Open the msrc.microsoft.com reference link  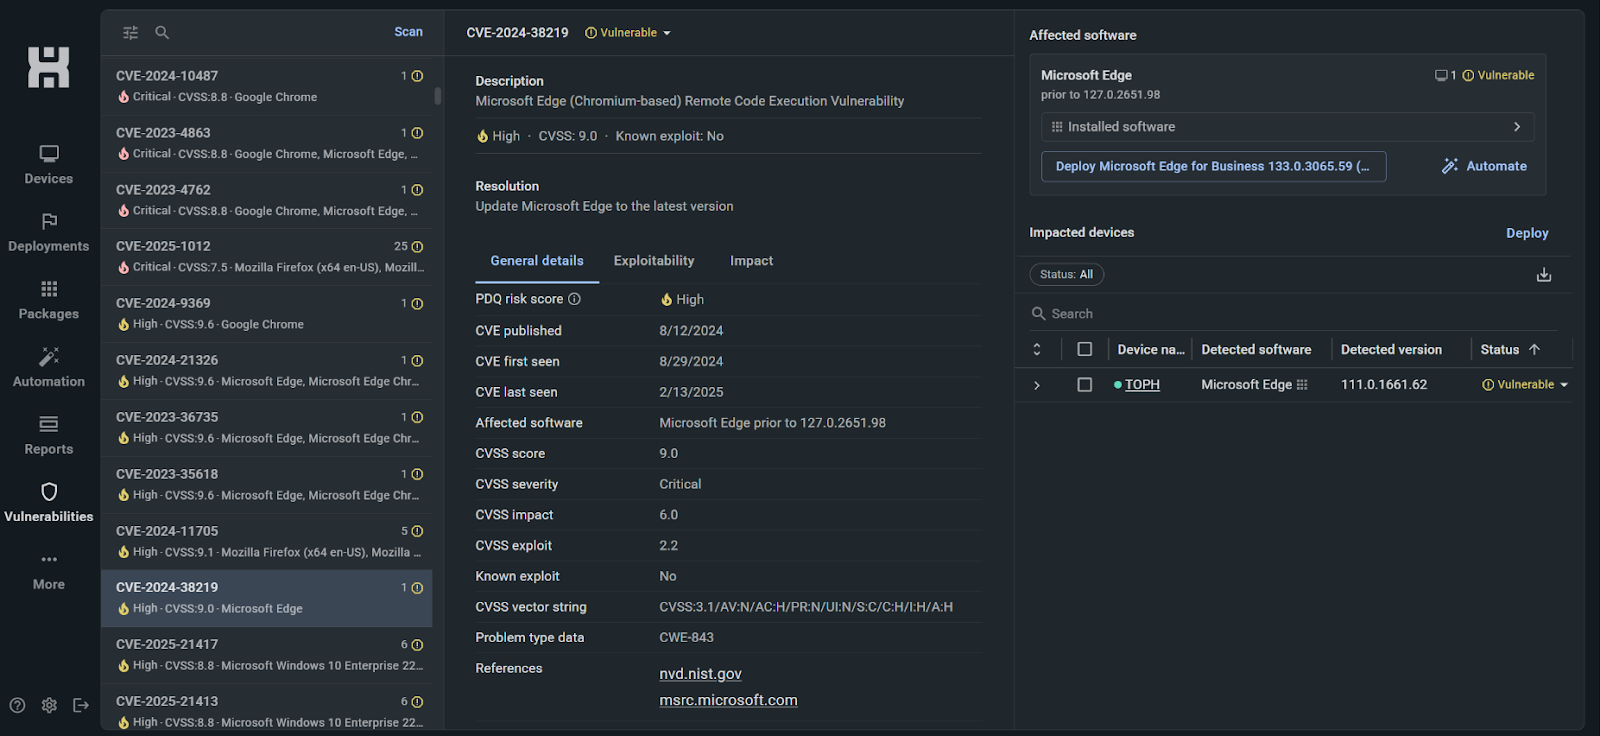[x=728, y=700]
